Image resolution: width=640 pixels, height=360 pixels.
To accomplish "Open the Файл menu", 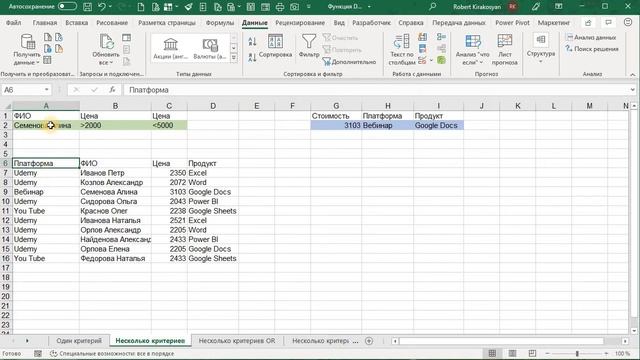I will coord(13,23).
